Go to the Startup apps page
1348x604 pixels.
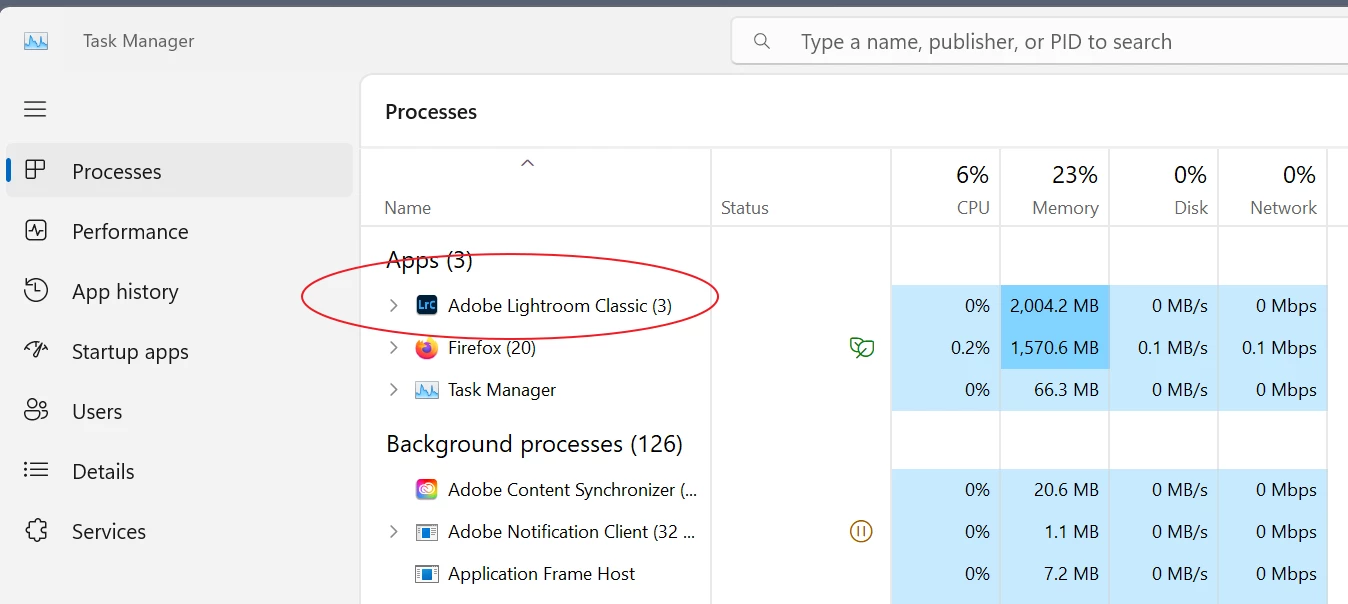180,351
